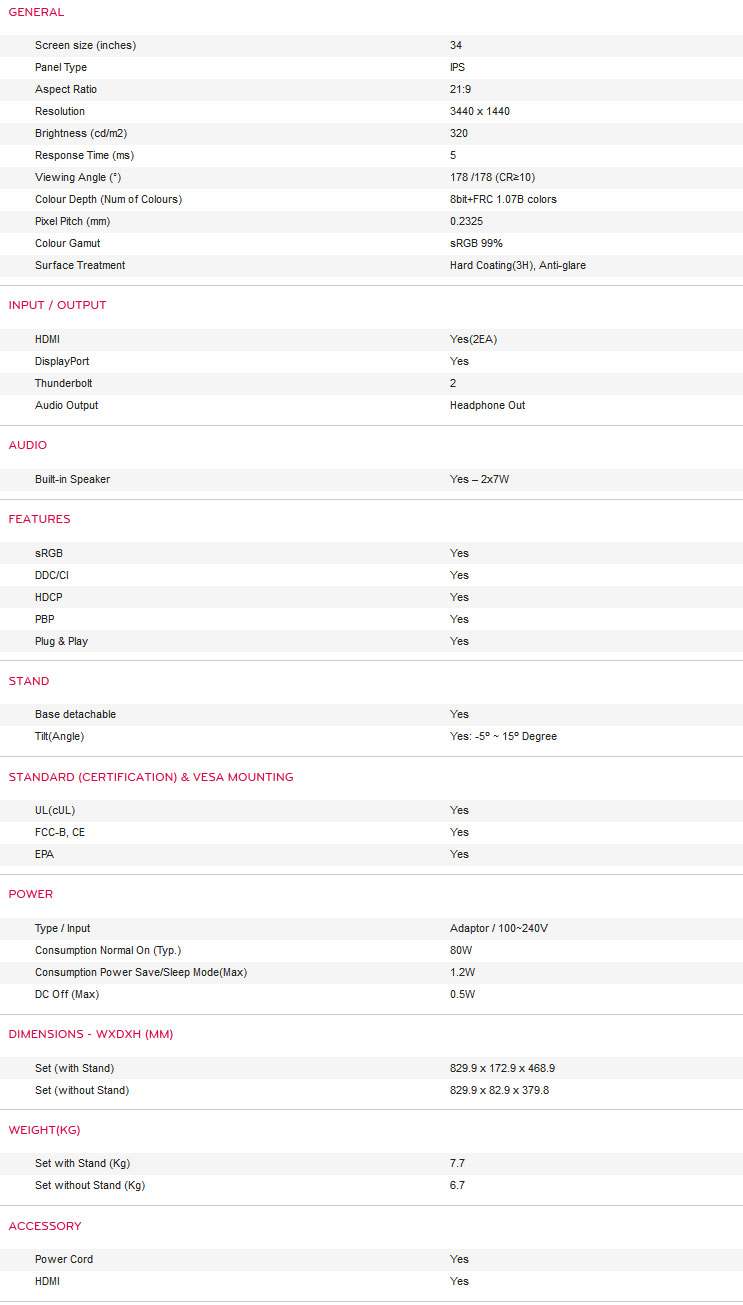This screenshot has height=1305, width=743.
Task: Select the ACCESSORY section heading
Action: [x=45, y=1226]
